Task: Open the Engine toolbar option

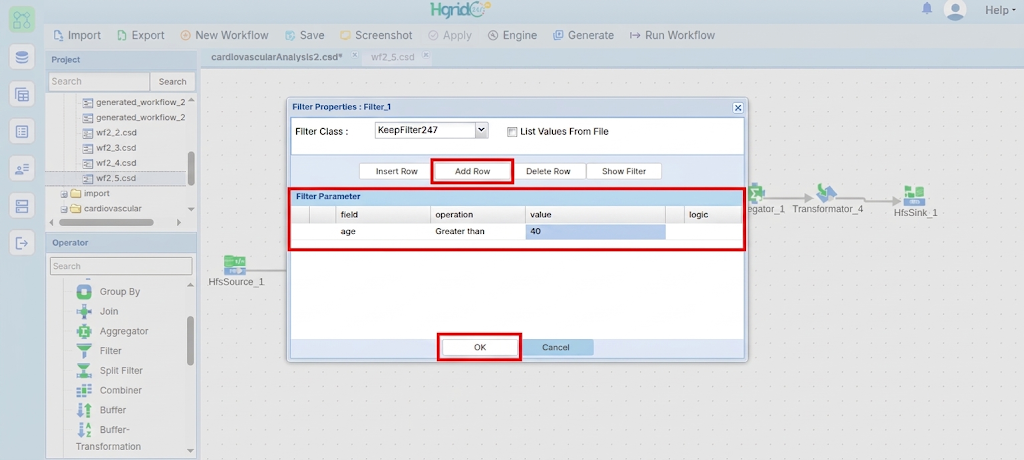Action: (512, 35)
